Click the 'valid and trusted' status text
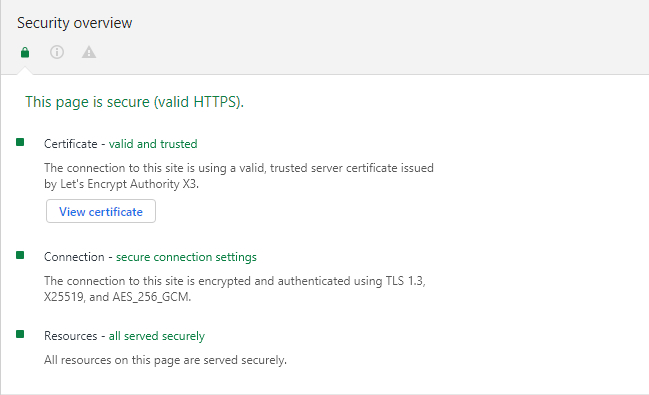 tap(153, 144)
